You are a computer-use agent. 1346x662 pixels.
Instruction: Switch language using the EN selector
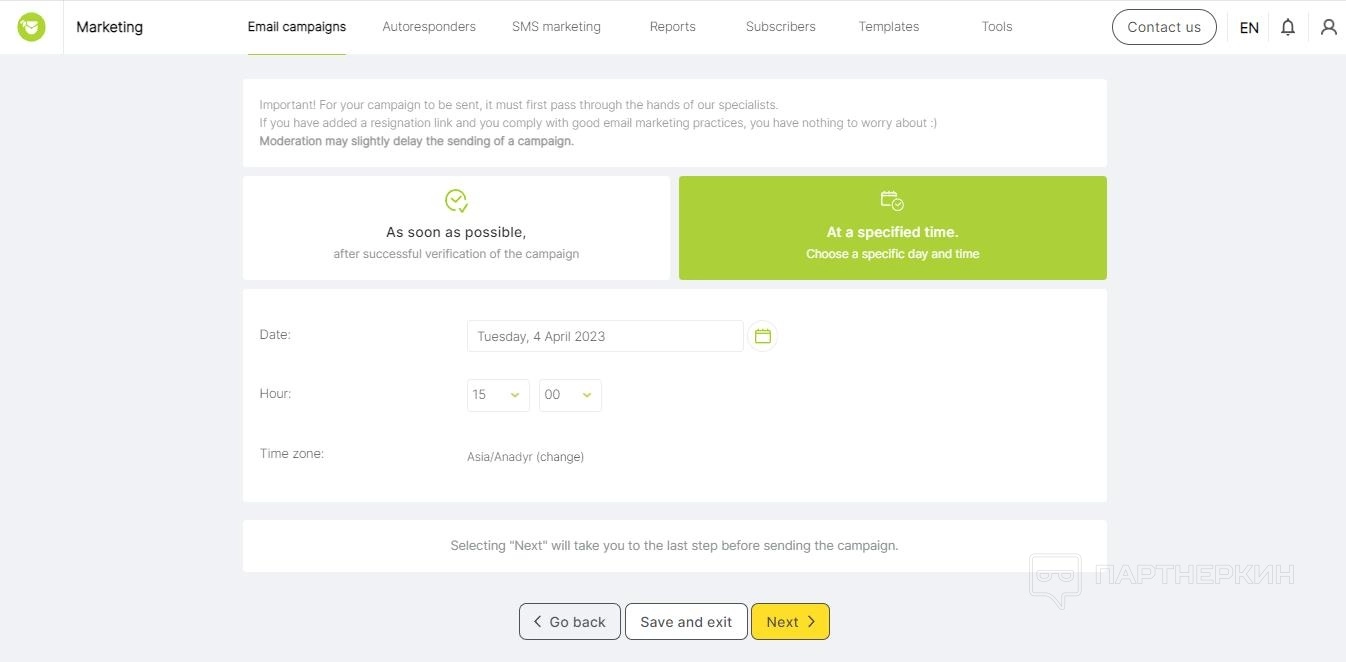[1249, 28]
